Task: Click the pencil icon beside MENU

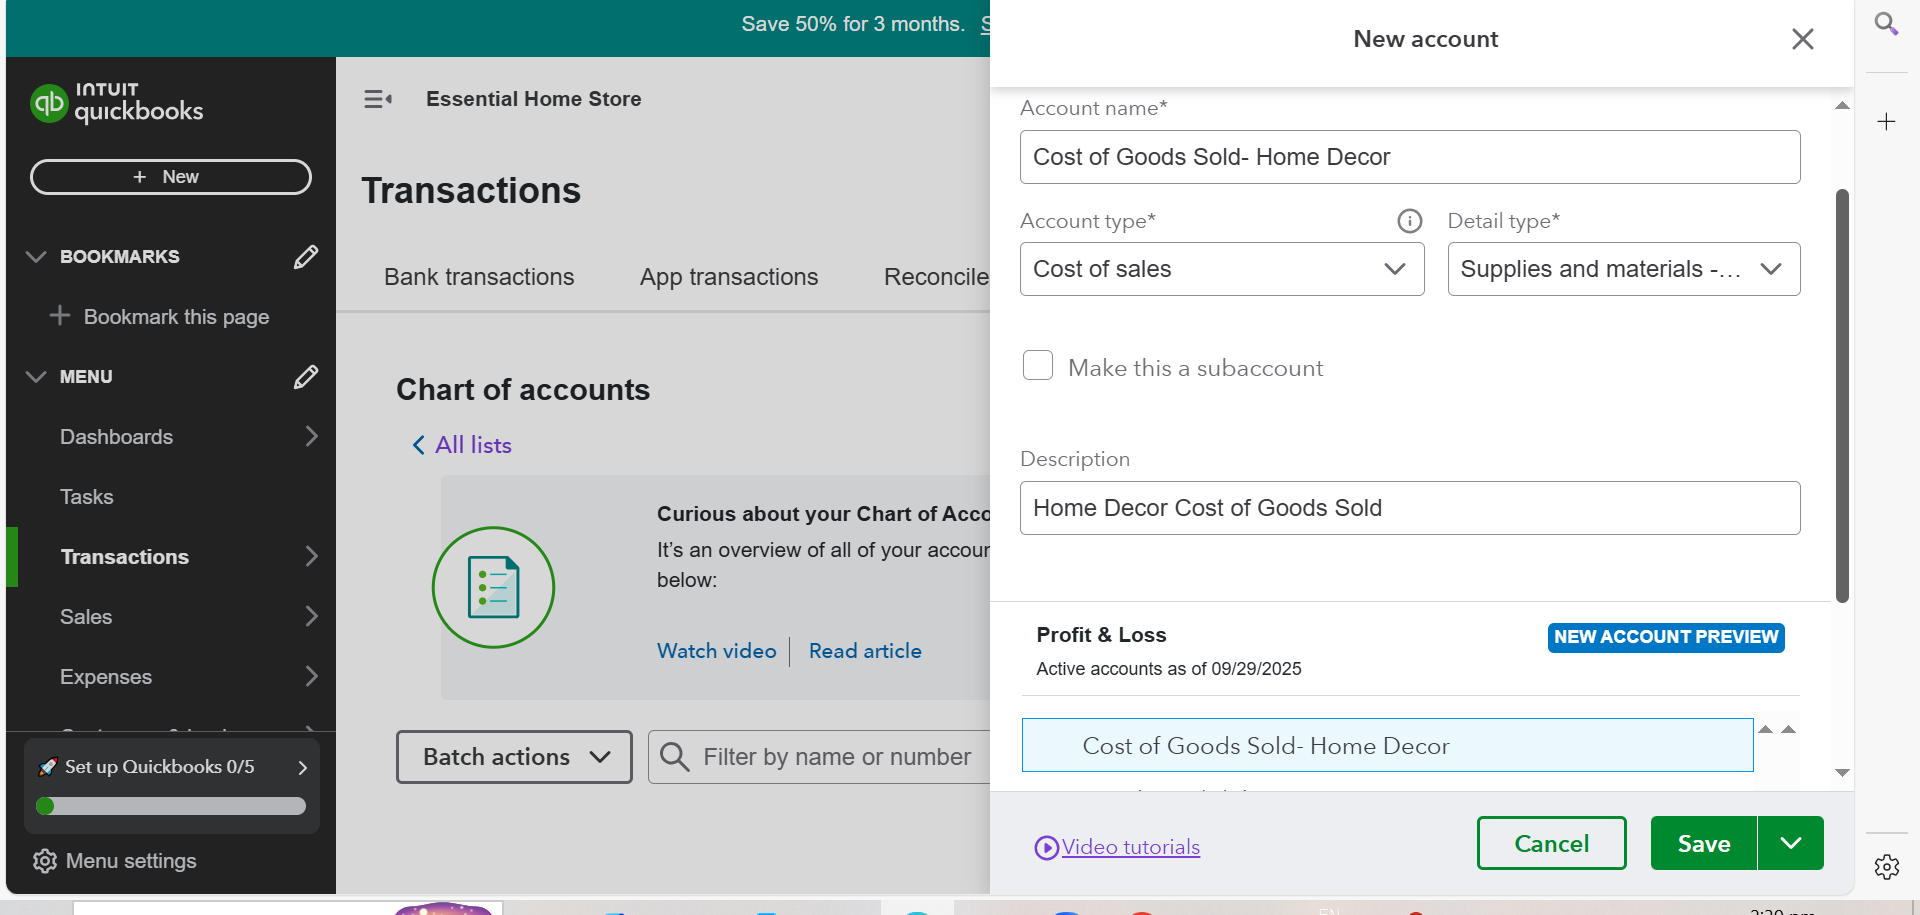Action: (306, 377)
